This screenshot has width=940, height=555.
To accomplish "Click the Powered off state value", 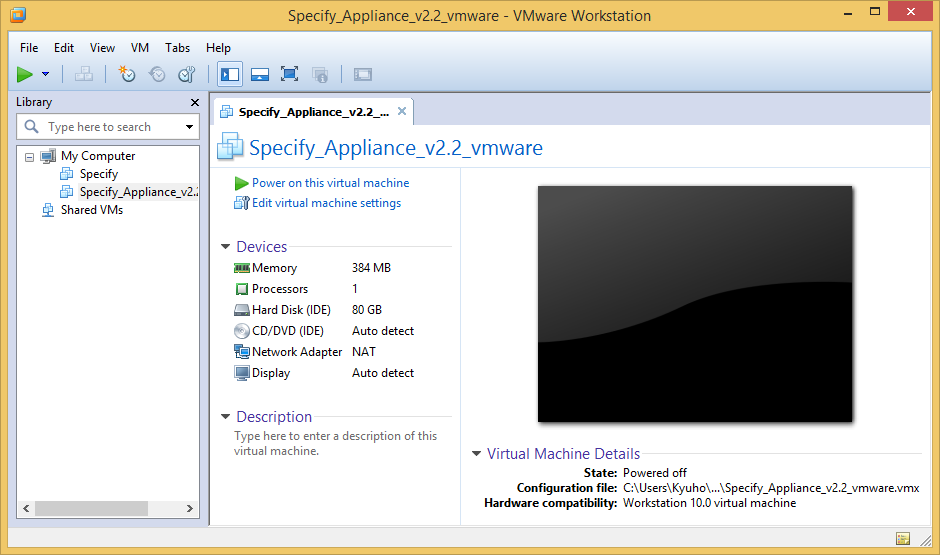I will [x=655, y=473].
